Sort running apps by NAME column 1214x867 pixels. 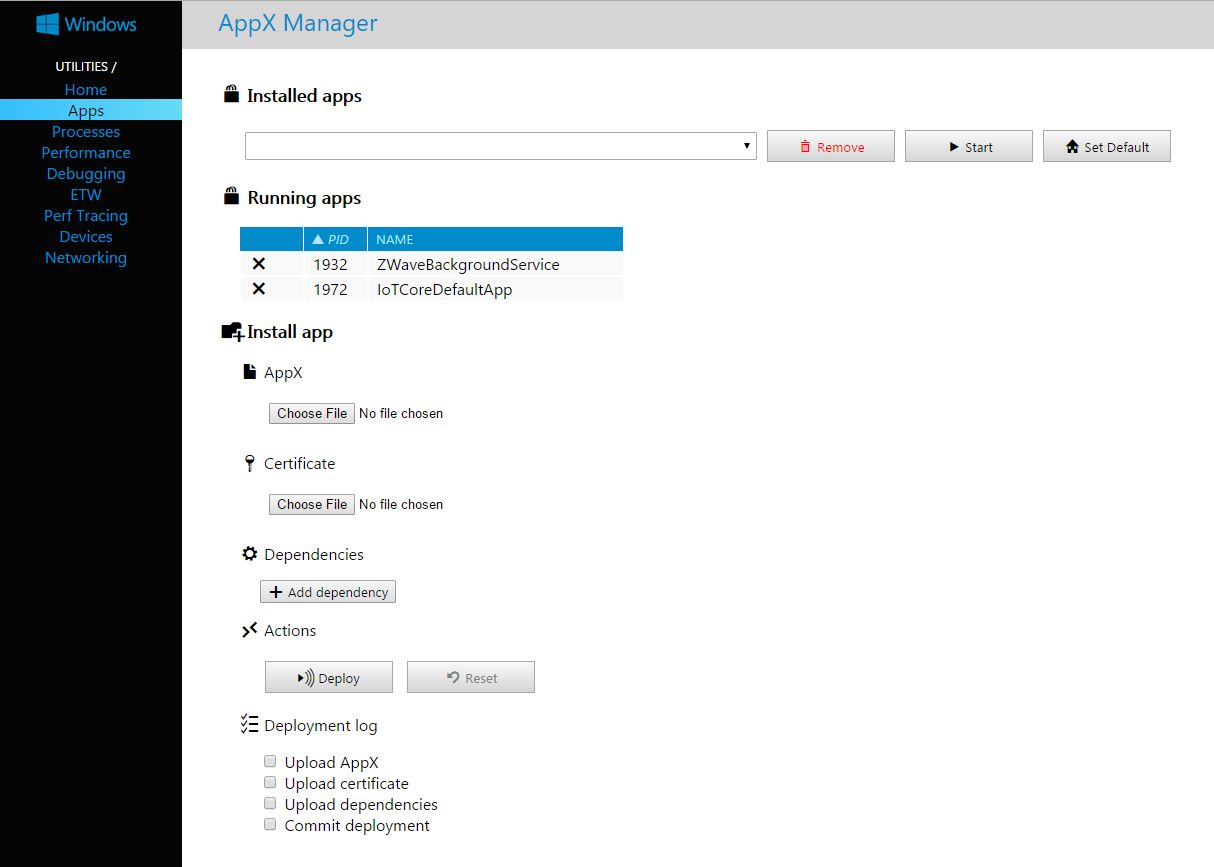(x=394, y=239)
